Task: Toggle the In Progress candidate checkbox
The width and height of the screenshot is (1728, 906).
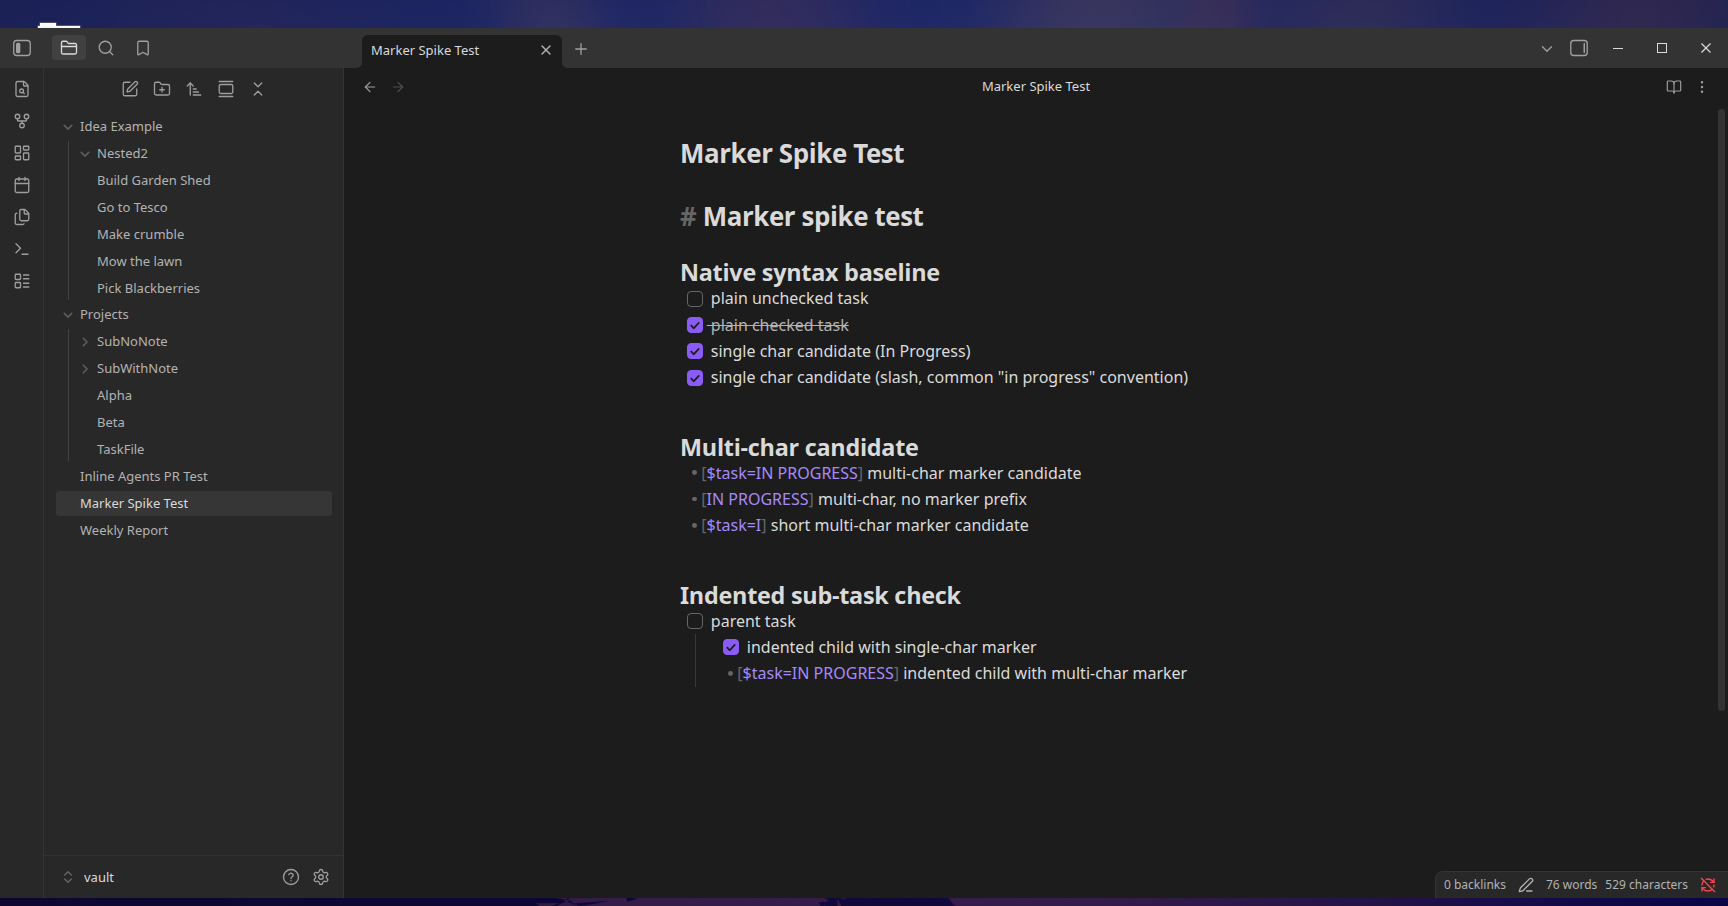Action: (x=695, y=351)
